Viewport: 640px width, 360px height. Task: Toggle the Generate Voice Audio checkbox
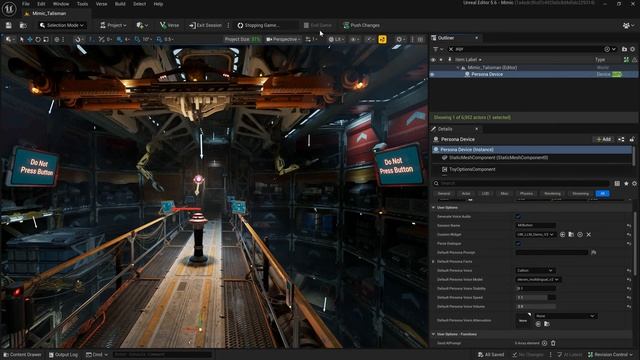[x=518, y=216]
